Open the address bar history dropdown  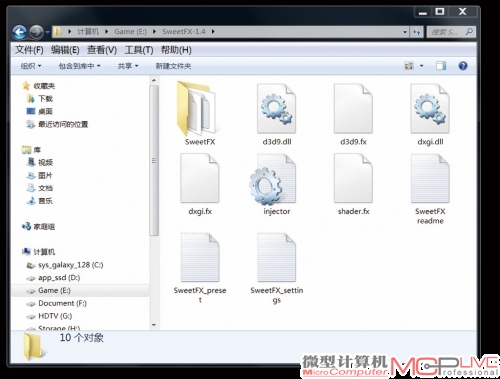(x=405, y=32)
